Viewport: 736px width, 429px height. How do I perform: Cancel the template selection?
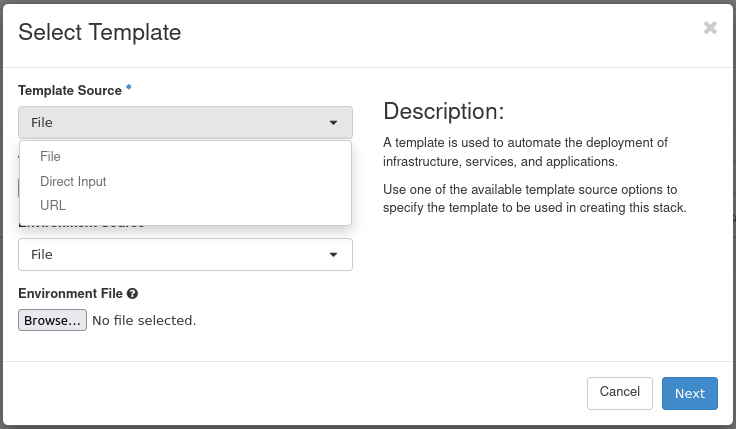pos(619,392)
